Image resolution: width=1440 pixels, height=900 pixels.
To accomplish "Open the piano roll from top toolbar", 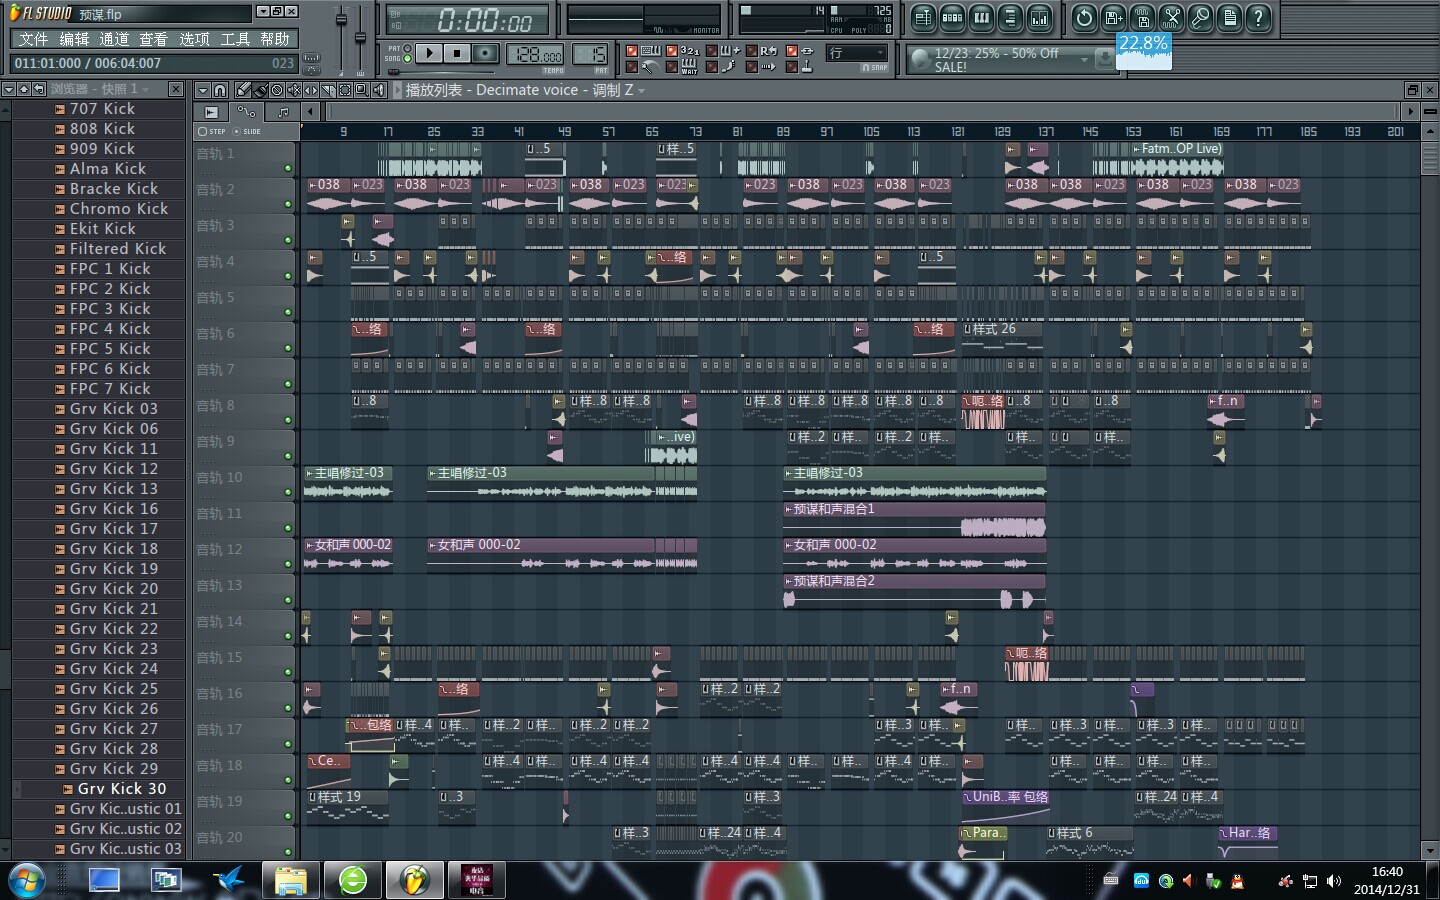I will [x=981, y=18].
